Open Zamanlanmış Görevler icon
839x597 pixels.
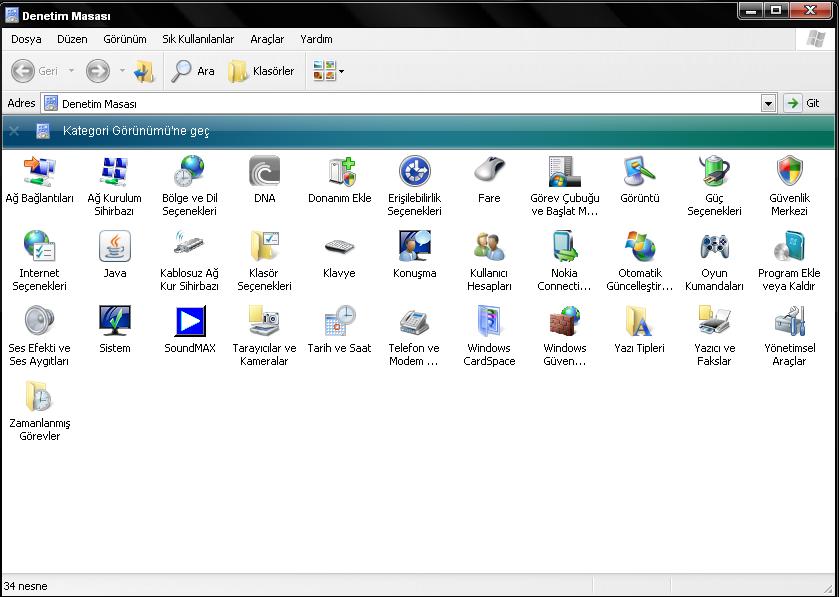(x=39, y=397)
